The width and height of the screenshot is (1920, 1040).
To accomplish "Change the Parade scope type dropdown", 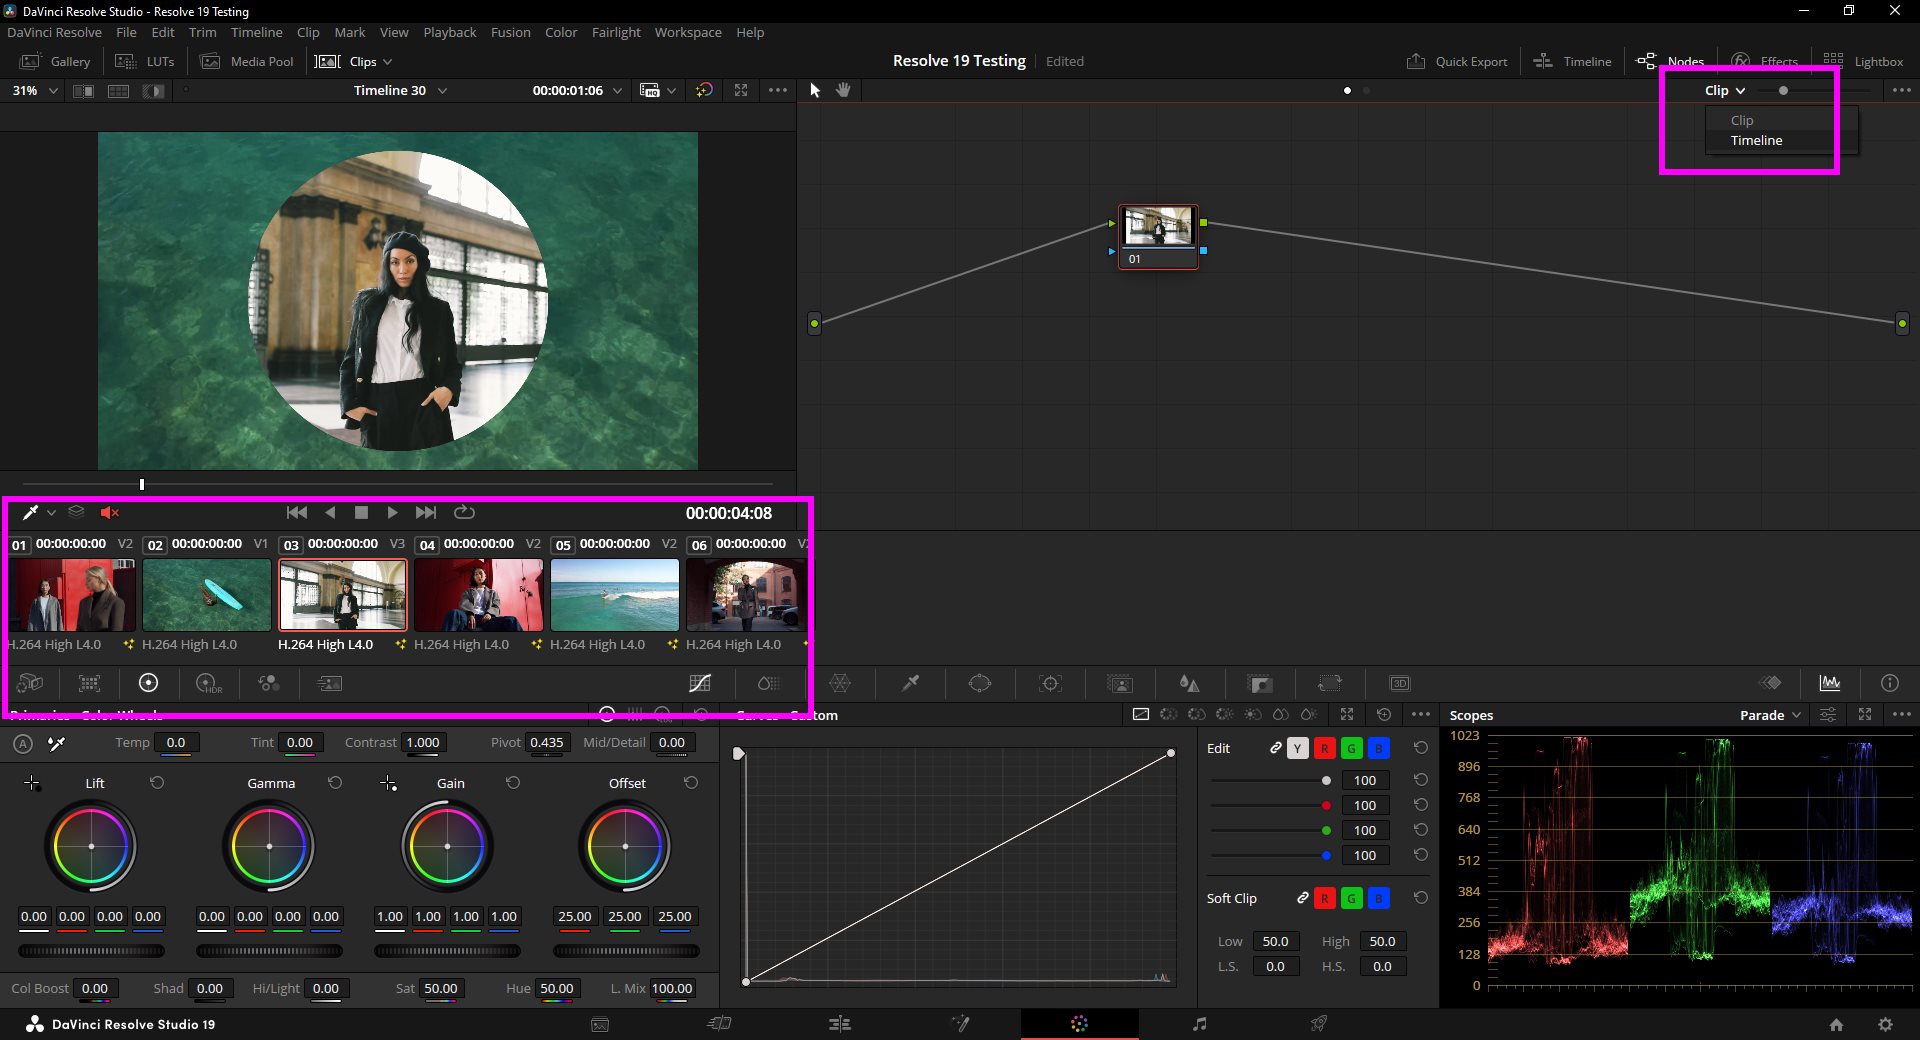I will pos(1770,715).
